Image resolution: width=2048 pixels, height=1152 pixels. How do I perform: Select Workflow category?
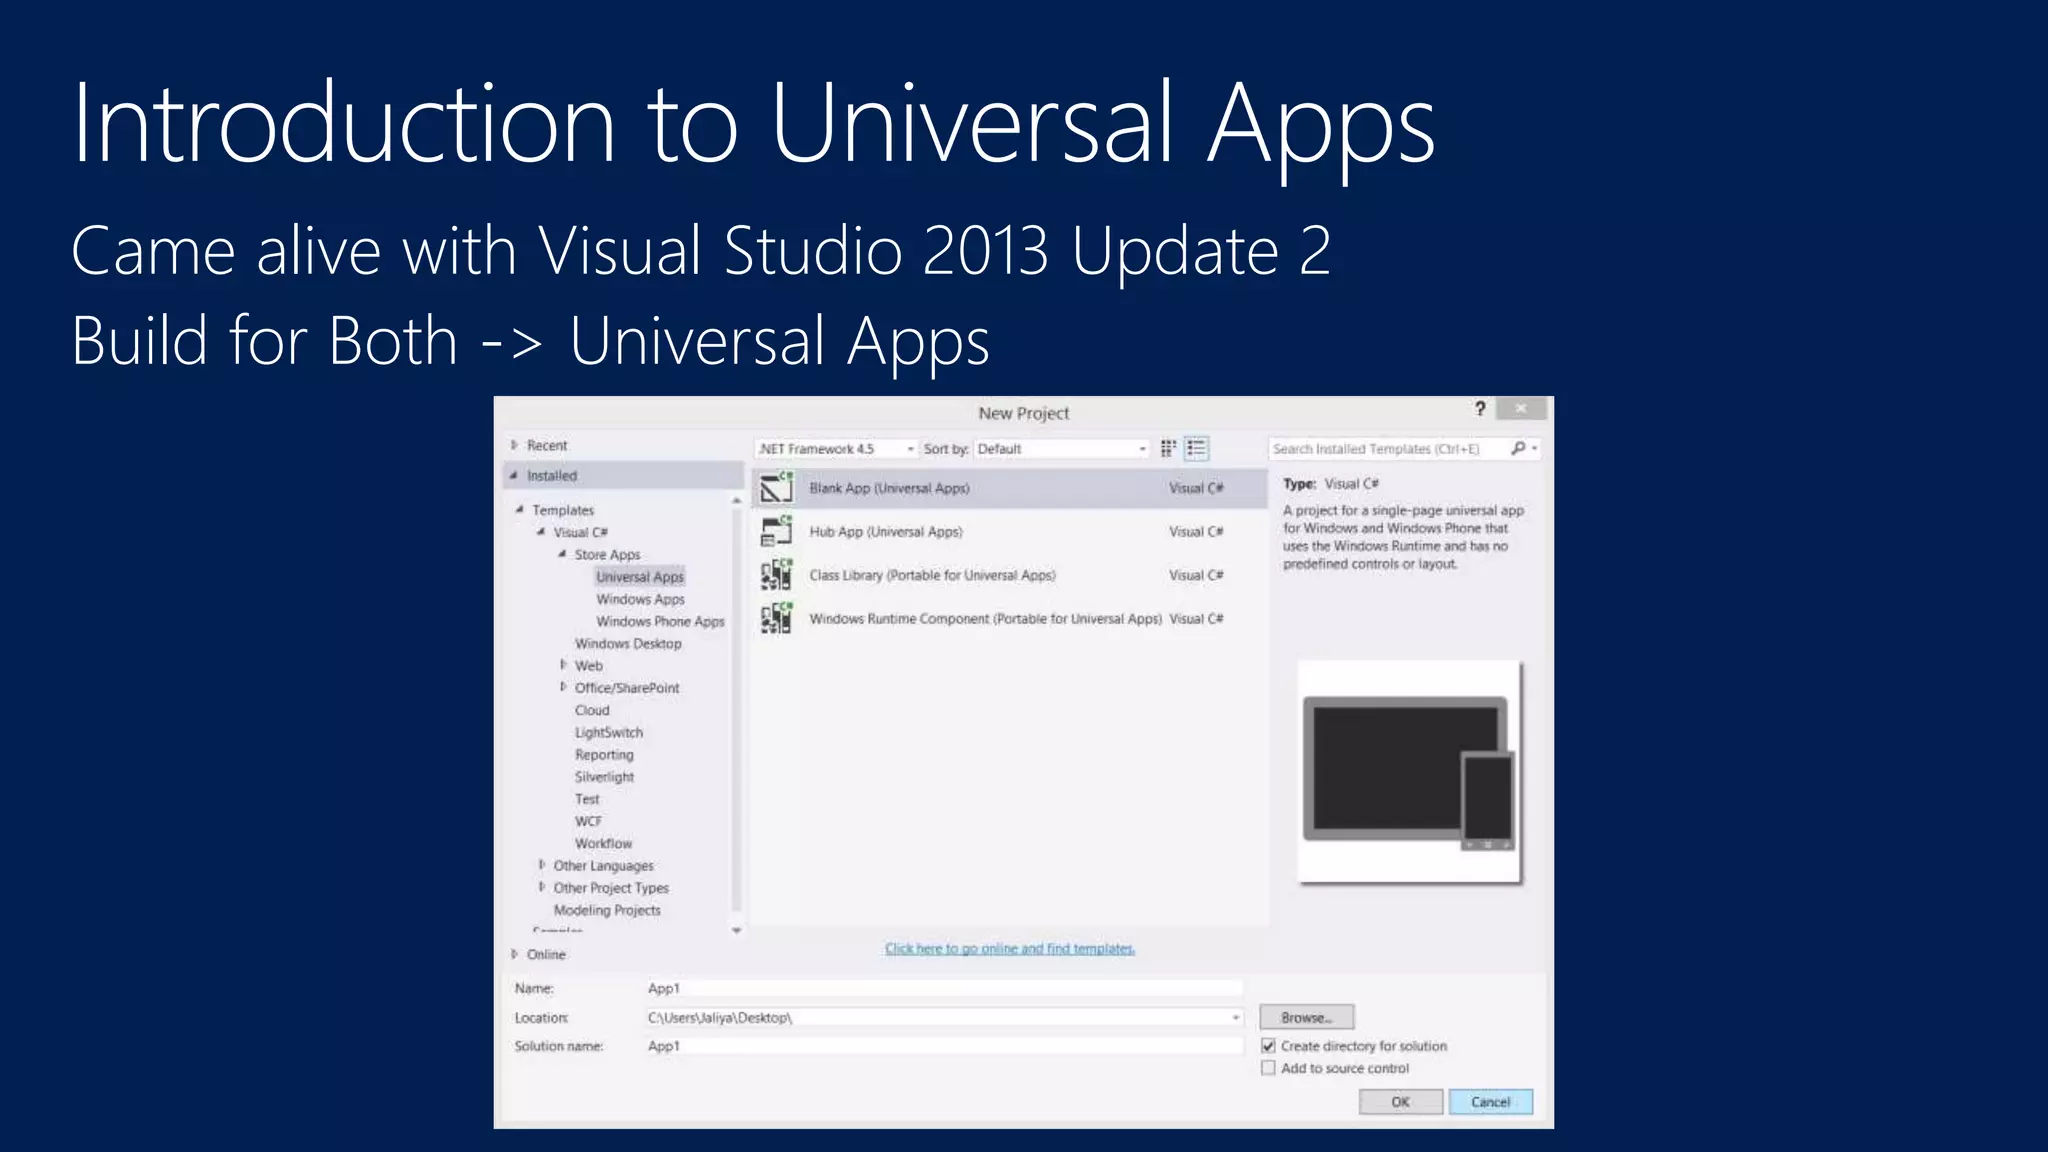coord(603,843)
